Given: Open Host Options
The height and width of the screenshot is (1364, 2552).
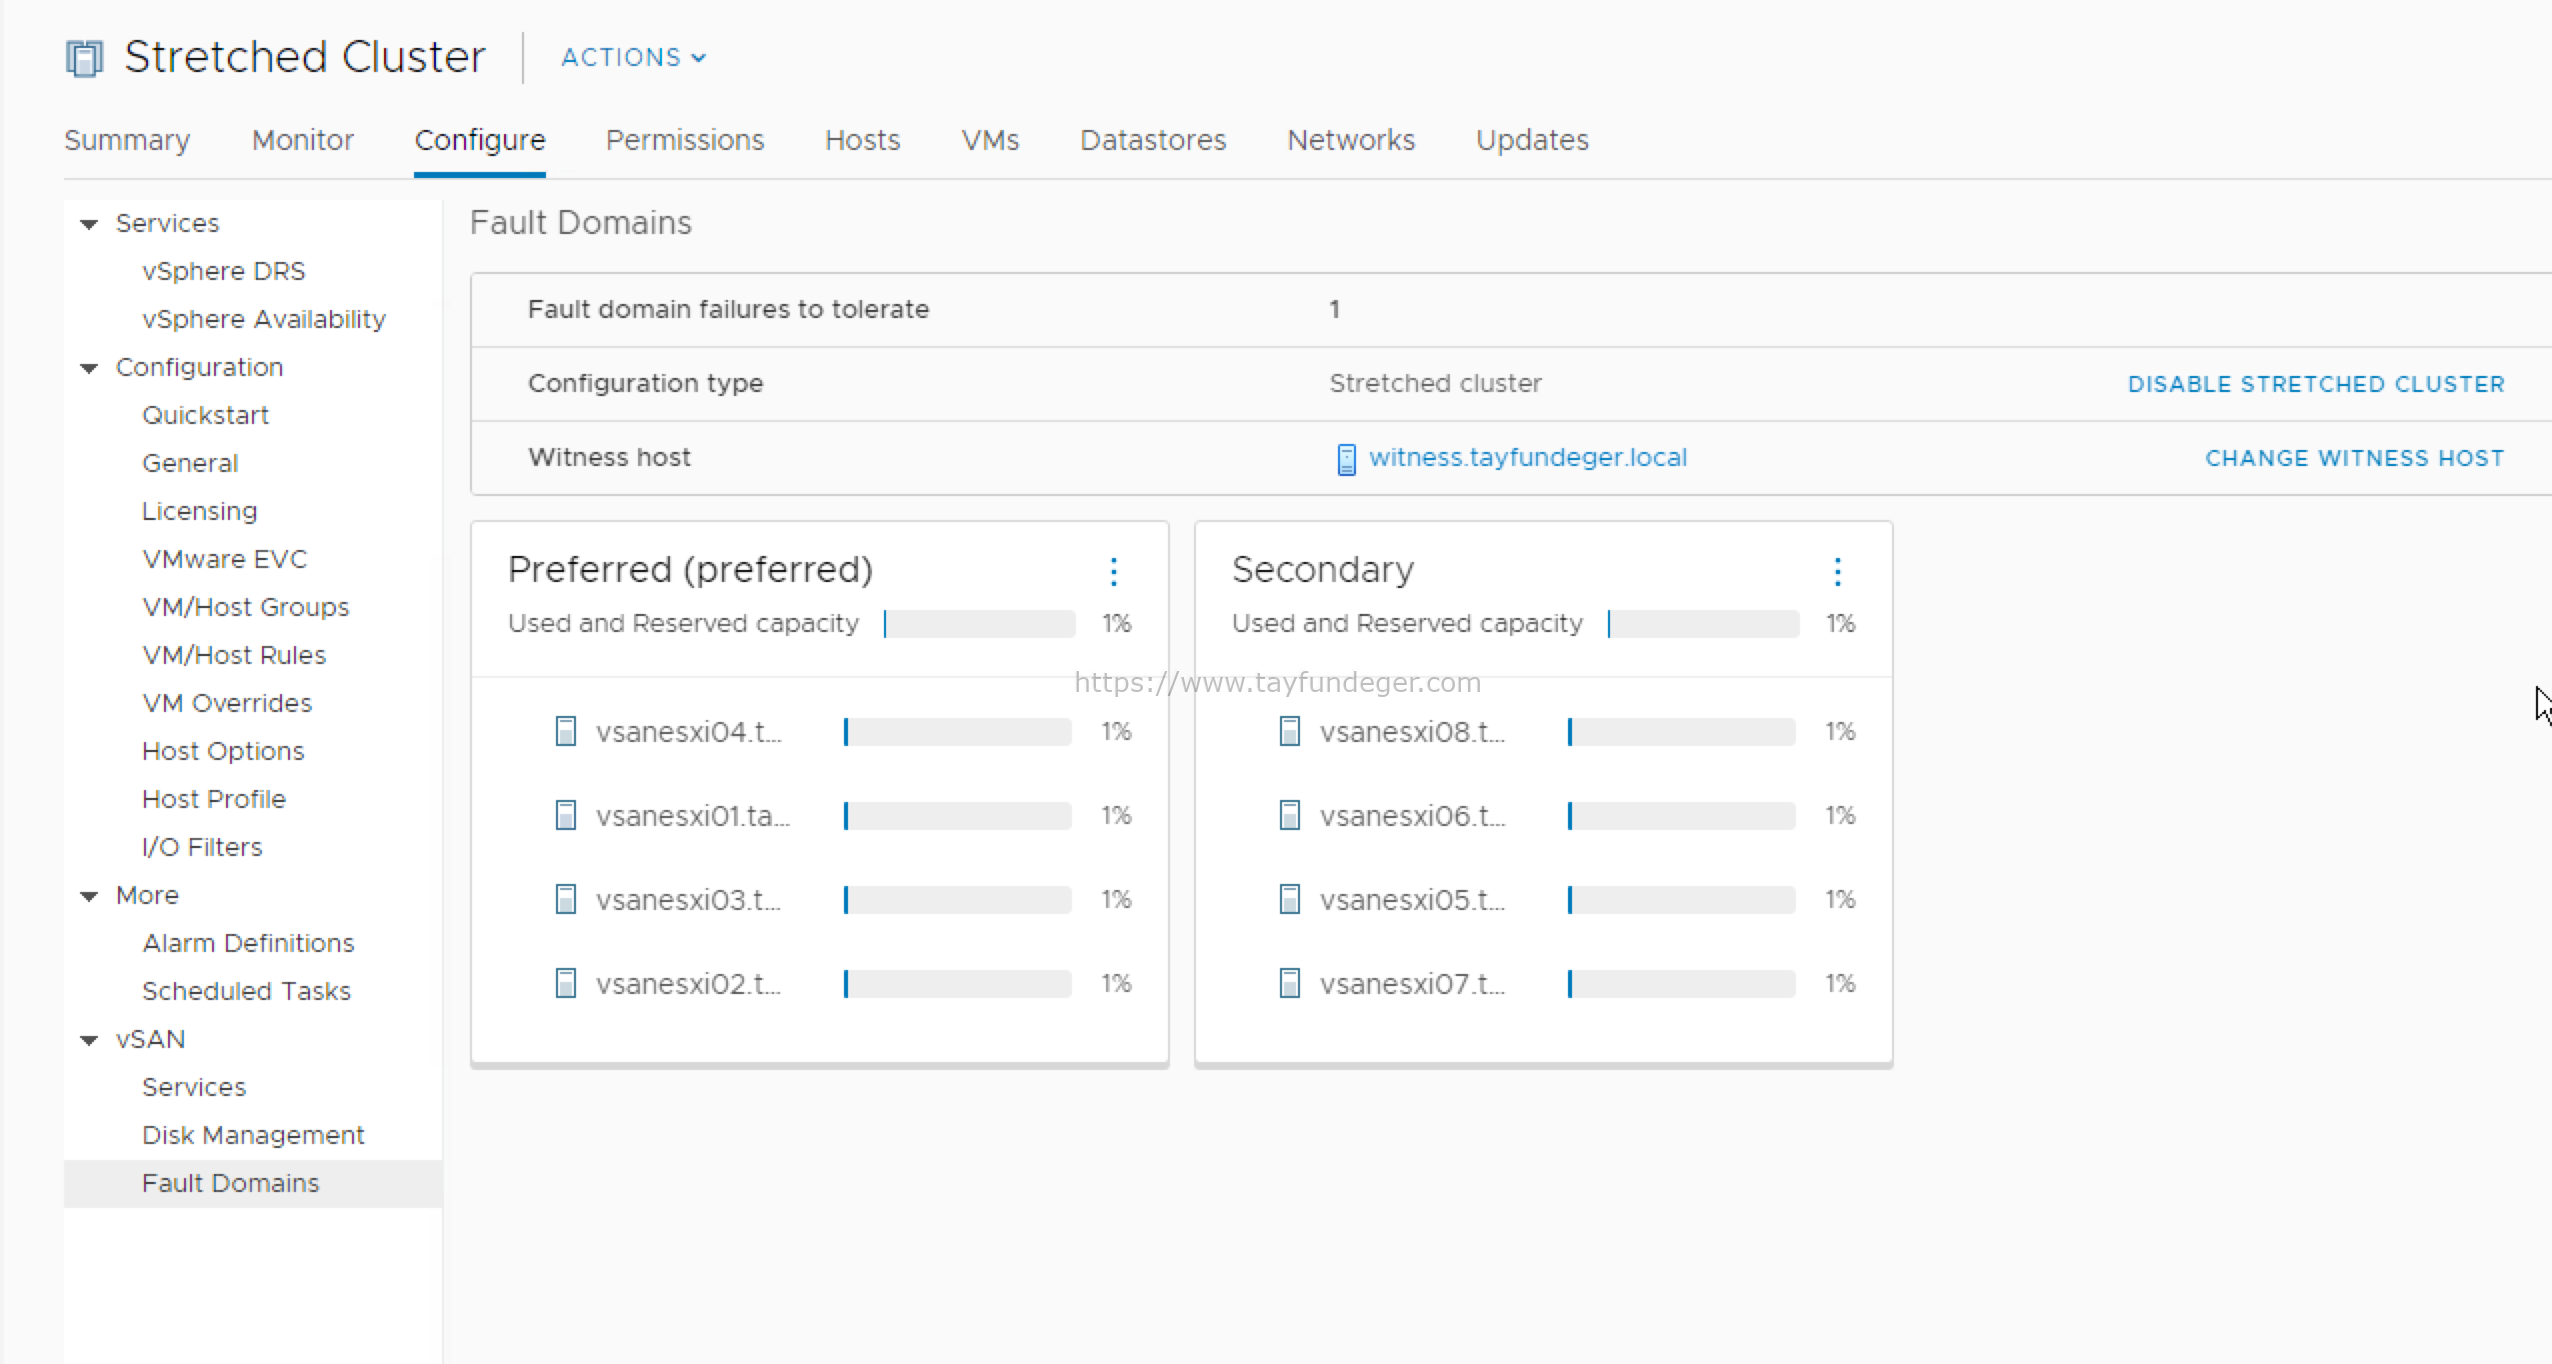Looking at the screenshot, I should [x=223, y=751].
